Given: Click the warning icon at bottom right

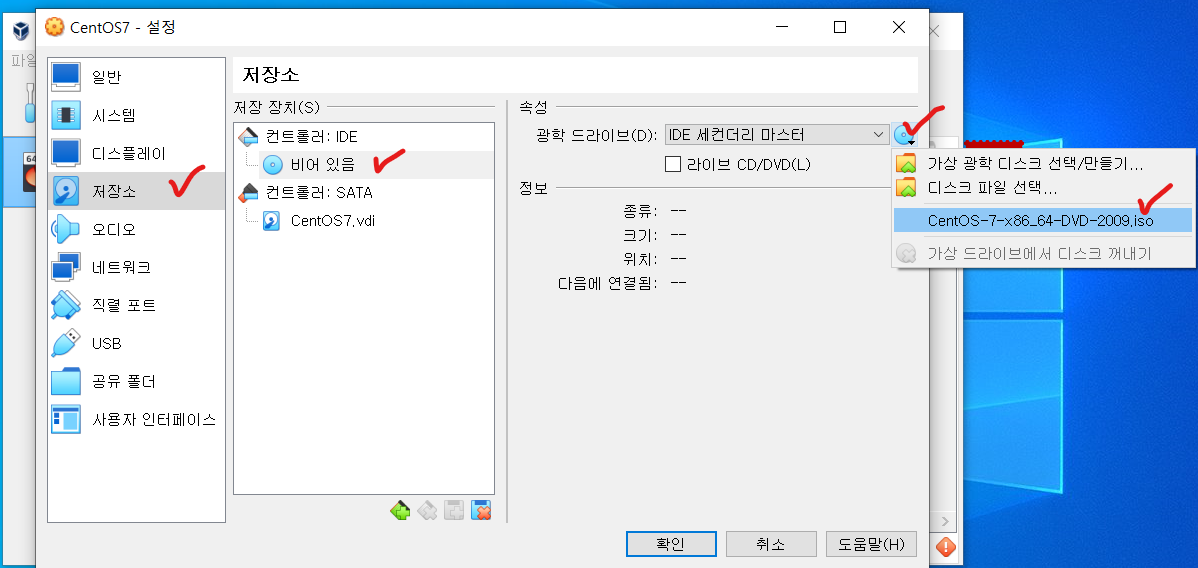Looking at the screenshot, I should [946, 547].
